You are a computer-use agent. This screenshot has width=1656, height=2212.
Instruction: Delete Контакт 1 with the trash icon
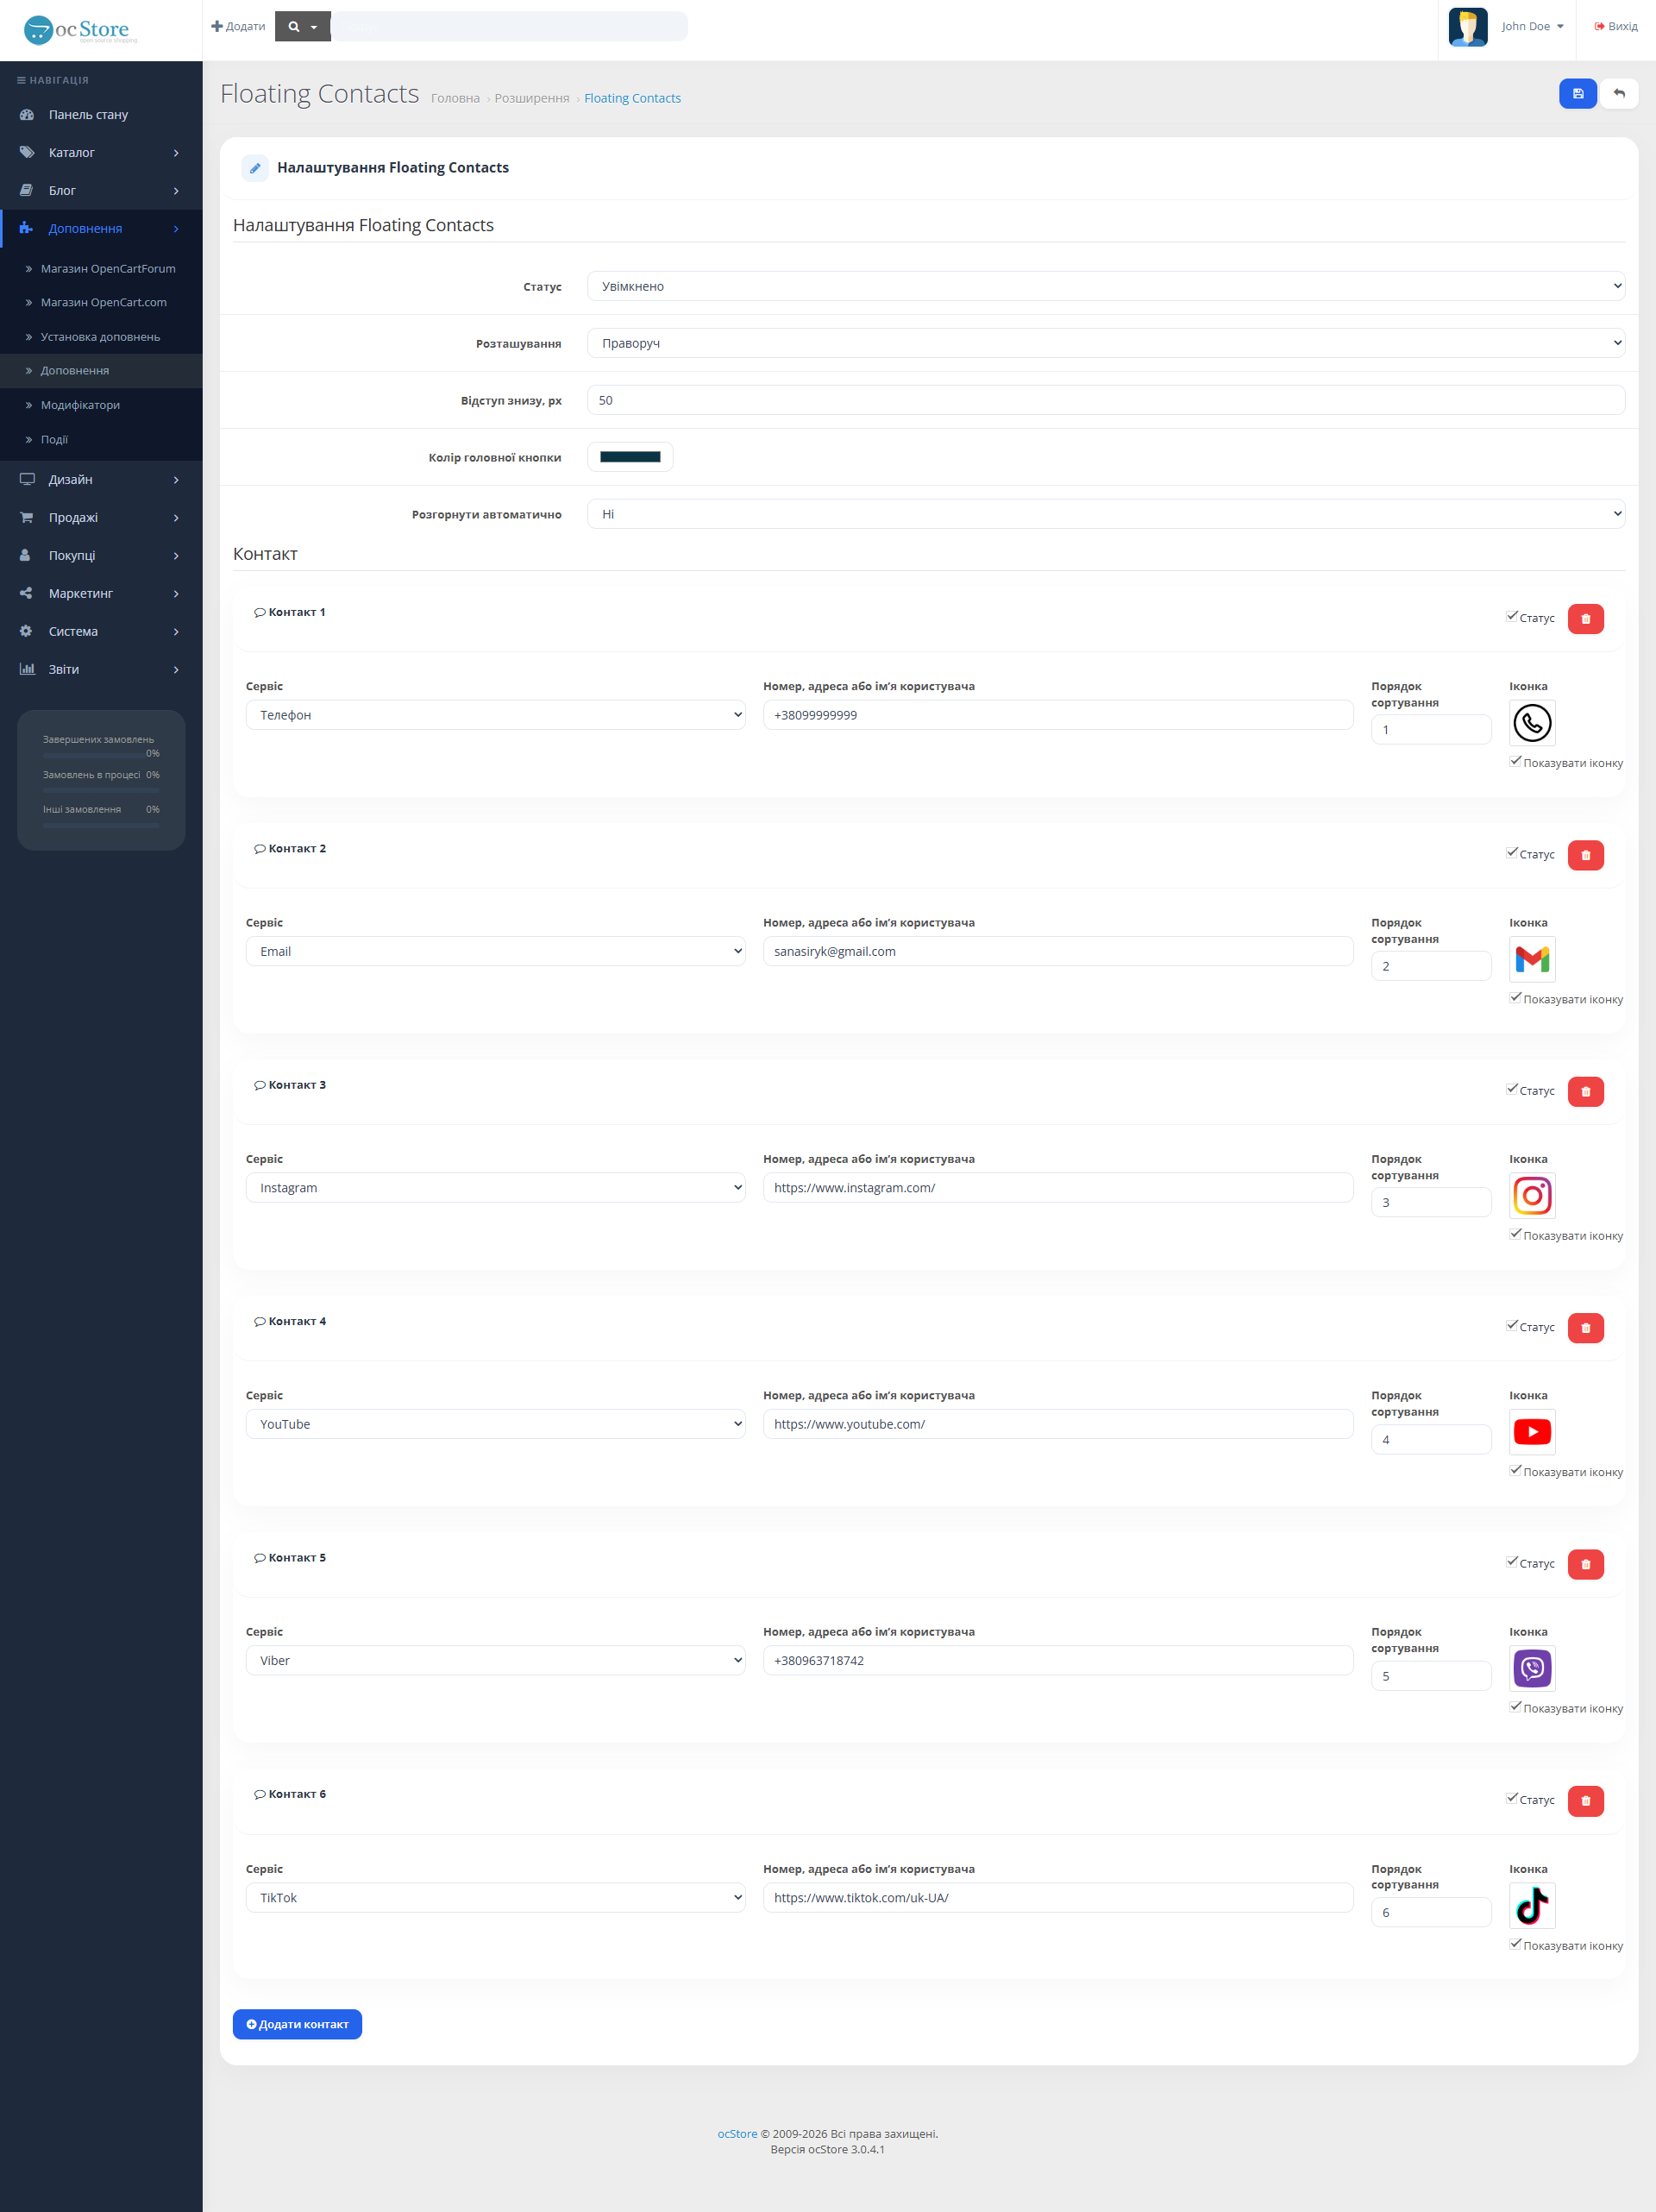[x=1585, y=619]
